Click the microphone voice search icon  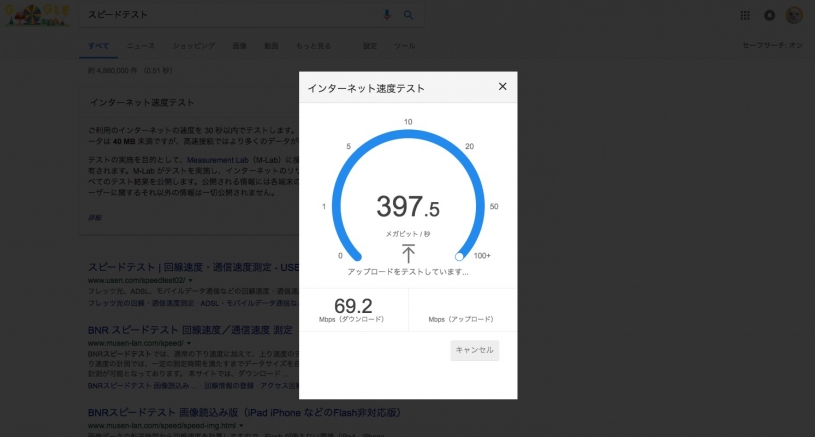tap(387, 15)
